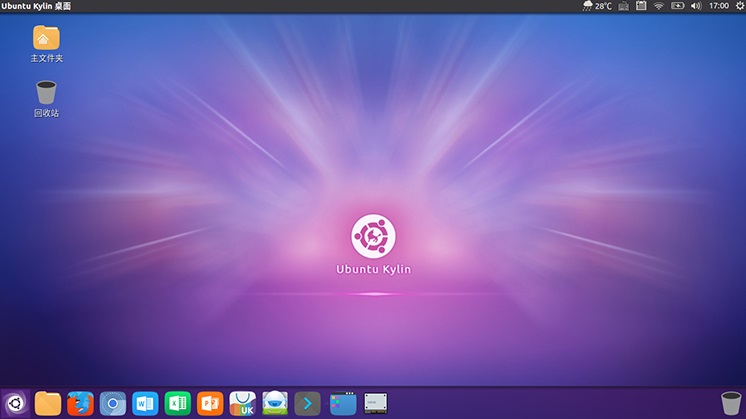The image size is (746, 419).
Task: Open the battery status indicator
Action: 677,6
